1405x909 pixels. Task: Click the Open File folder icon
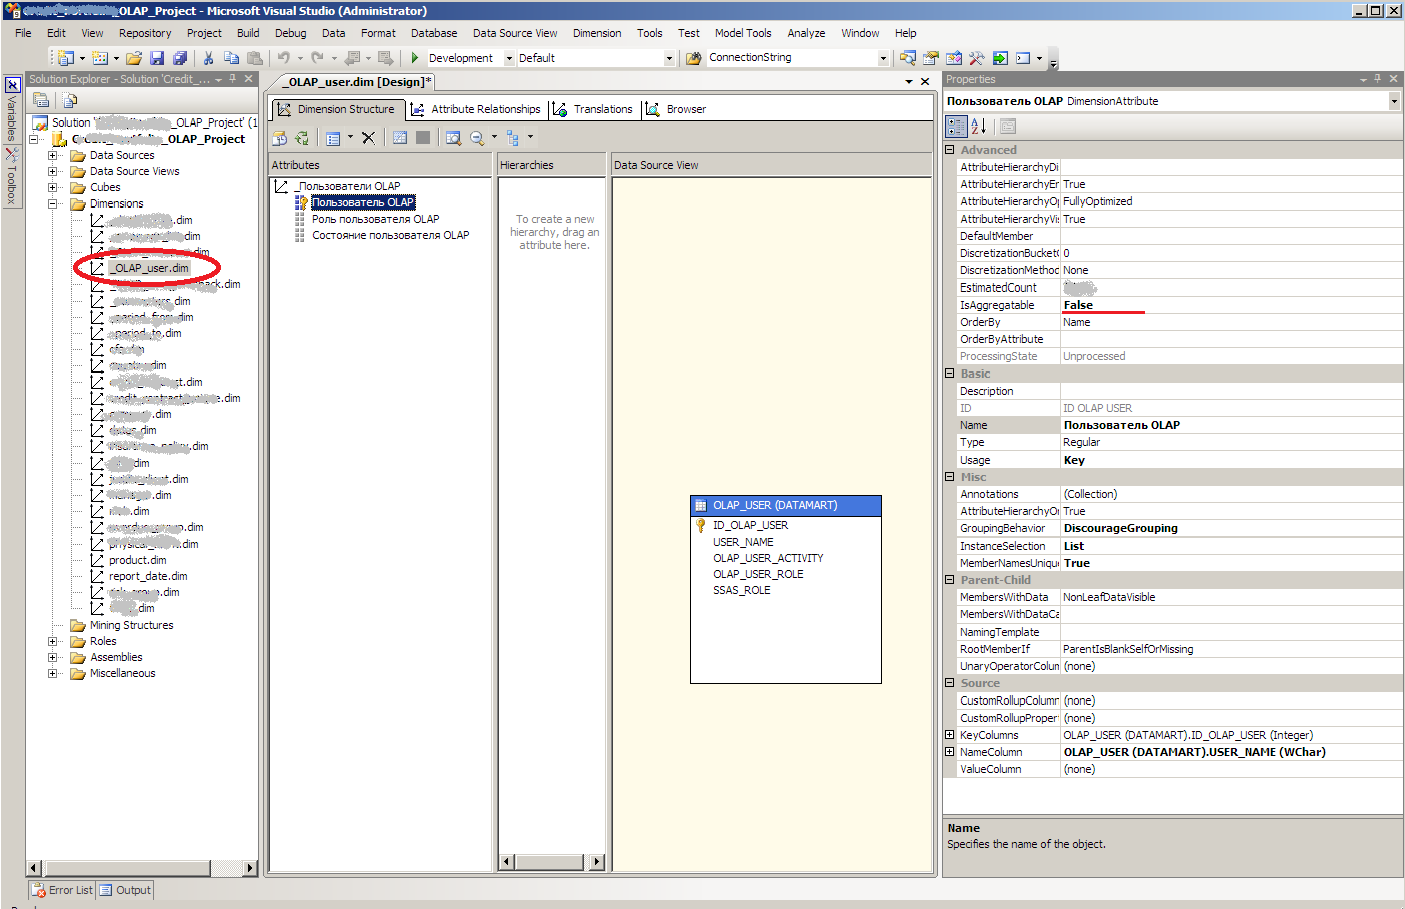click(x=134, y=58)
